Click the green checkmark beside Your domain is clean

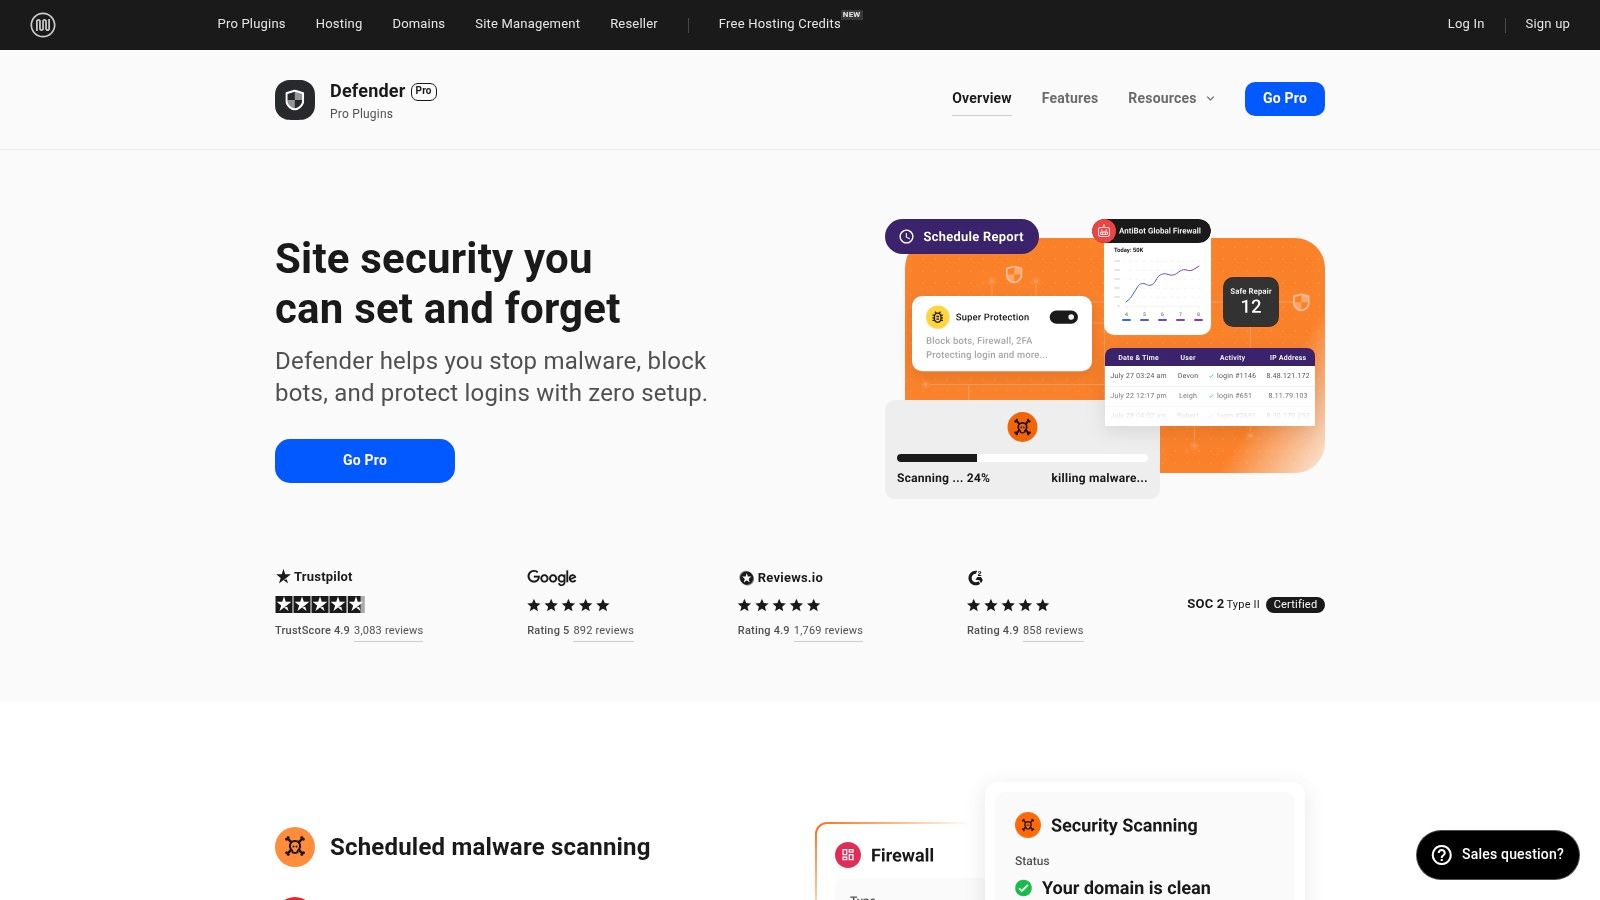(x=1023, y=888)
